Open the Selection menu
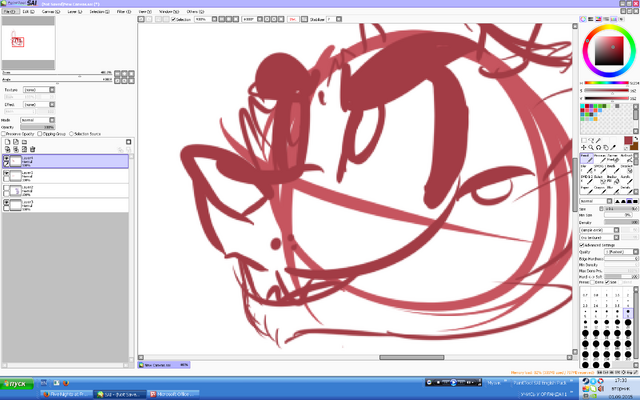 pyautogui.click(x=100, y=11)
